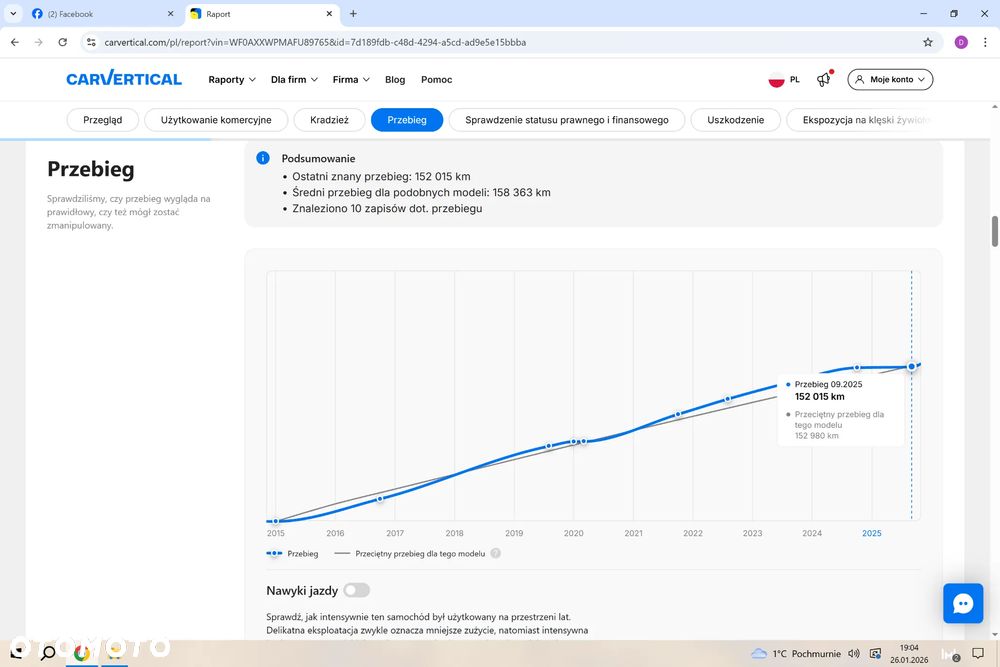Select Sprawdzenie statusu prawnego i finansowego tab

click(567, 120)
